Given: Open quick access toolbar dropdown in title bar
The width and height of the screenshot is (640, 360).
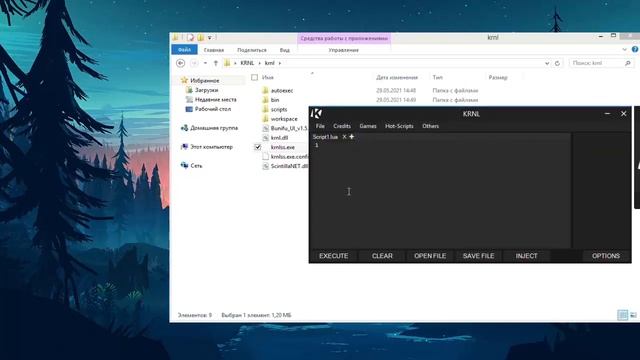Looking at the screenshot, I should tap(210, 38).
